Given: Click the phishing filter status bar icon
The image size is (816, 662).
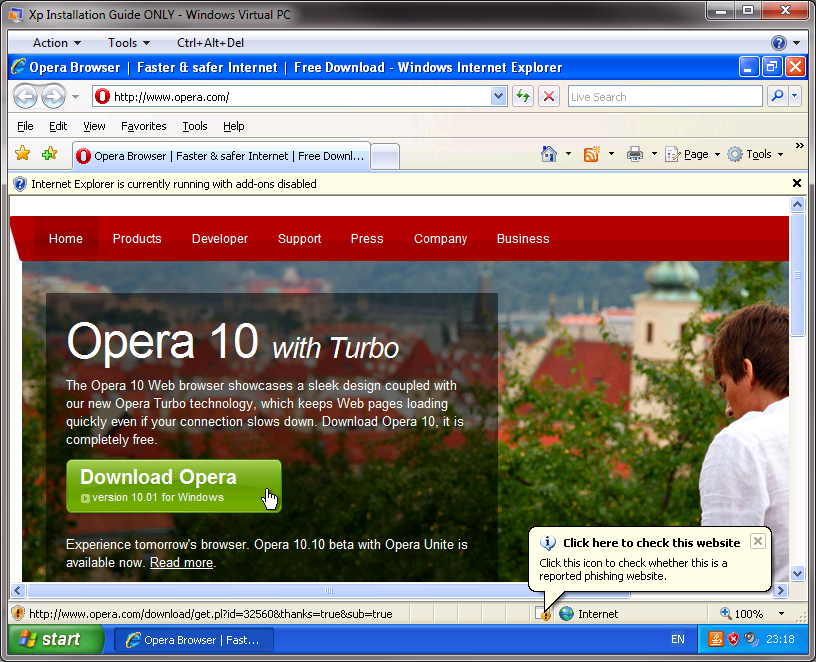Looking at the screenshot, I should pos(543,614).
